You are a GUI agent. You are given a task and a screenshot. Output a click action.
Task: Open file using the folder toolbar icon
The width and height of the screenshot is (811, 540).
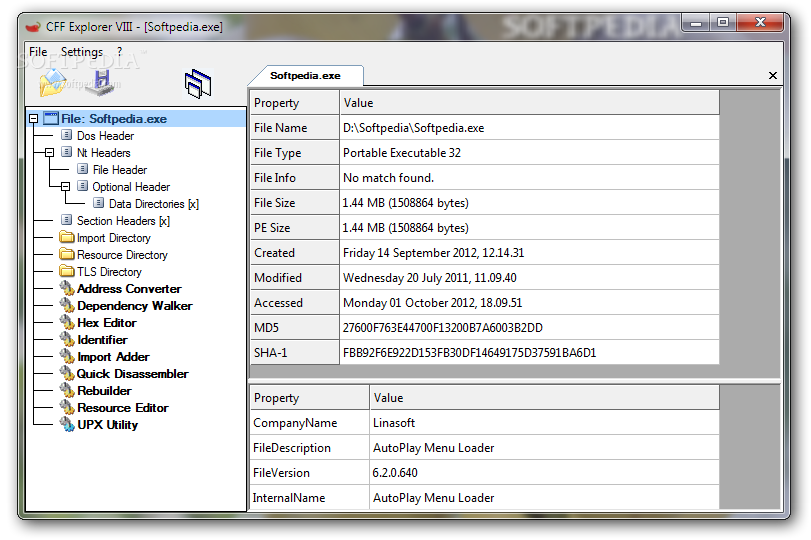[53, 83]
